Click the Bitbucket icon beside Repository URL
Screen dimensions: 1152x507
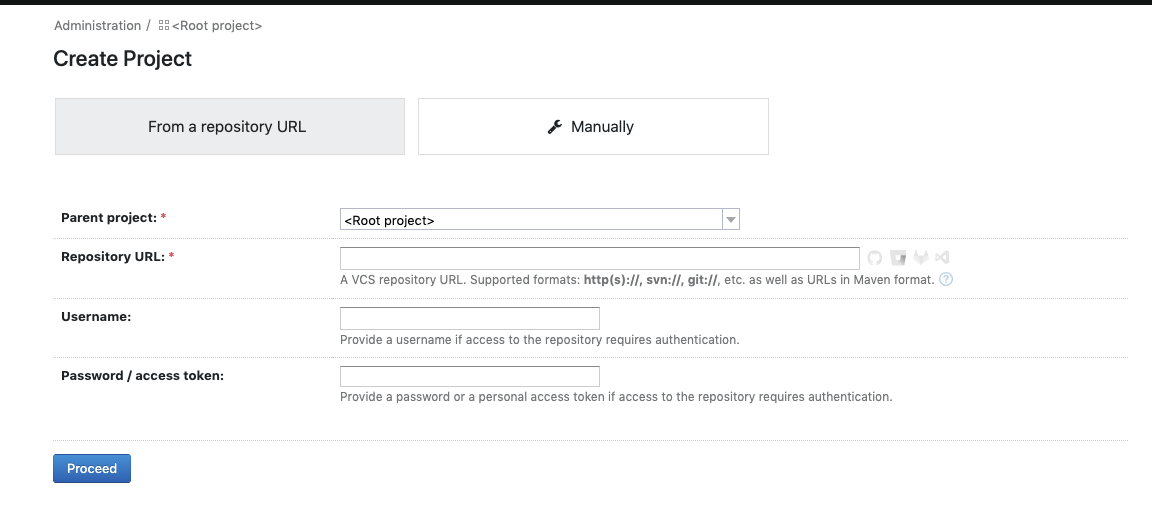tap(898, 258)
